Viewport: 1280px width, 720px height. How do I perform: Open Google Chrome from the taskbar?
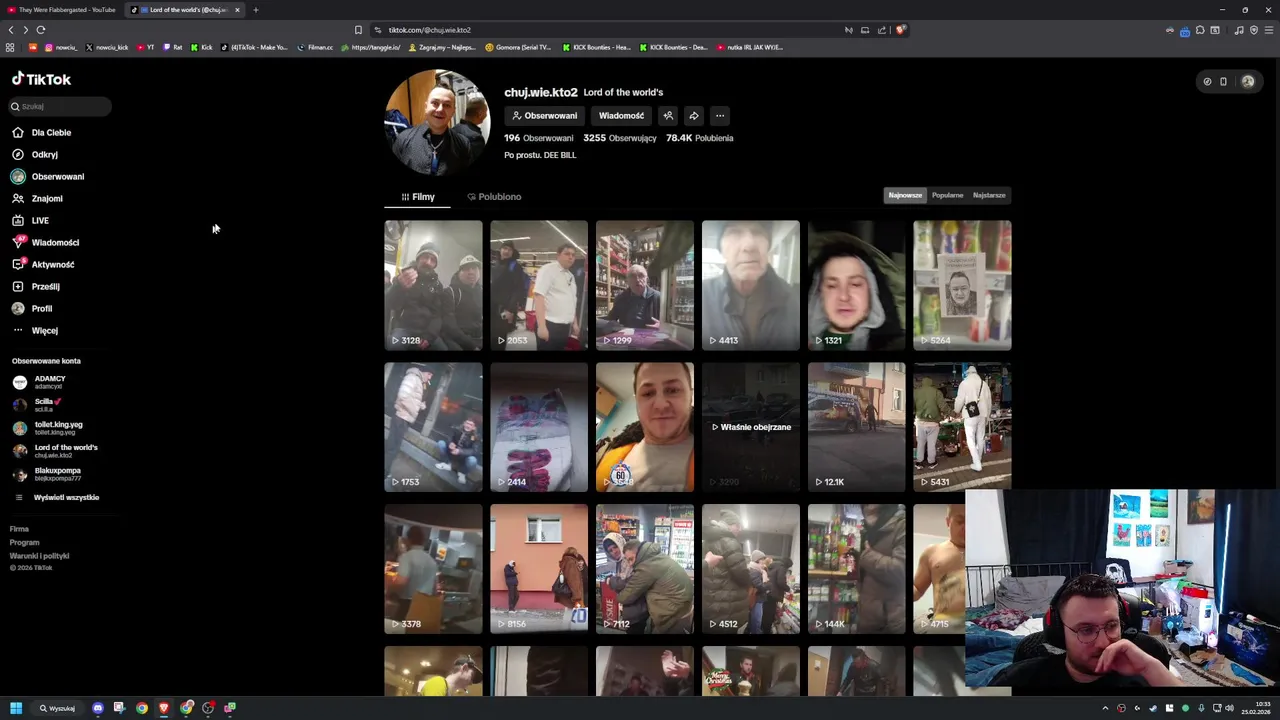pyautogui.click(x=142, y=708)
